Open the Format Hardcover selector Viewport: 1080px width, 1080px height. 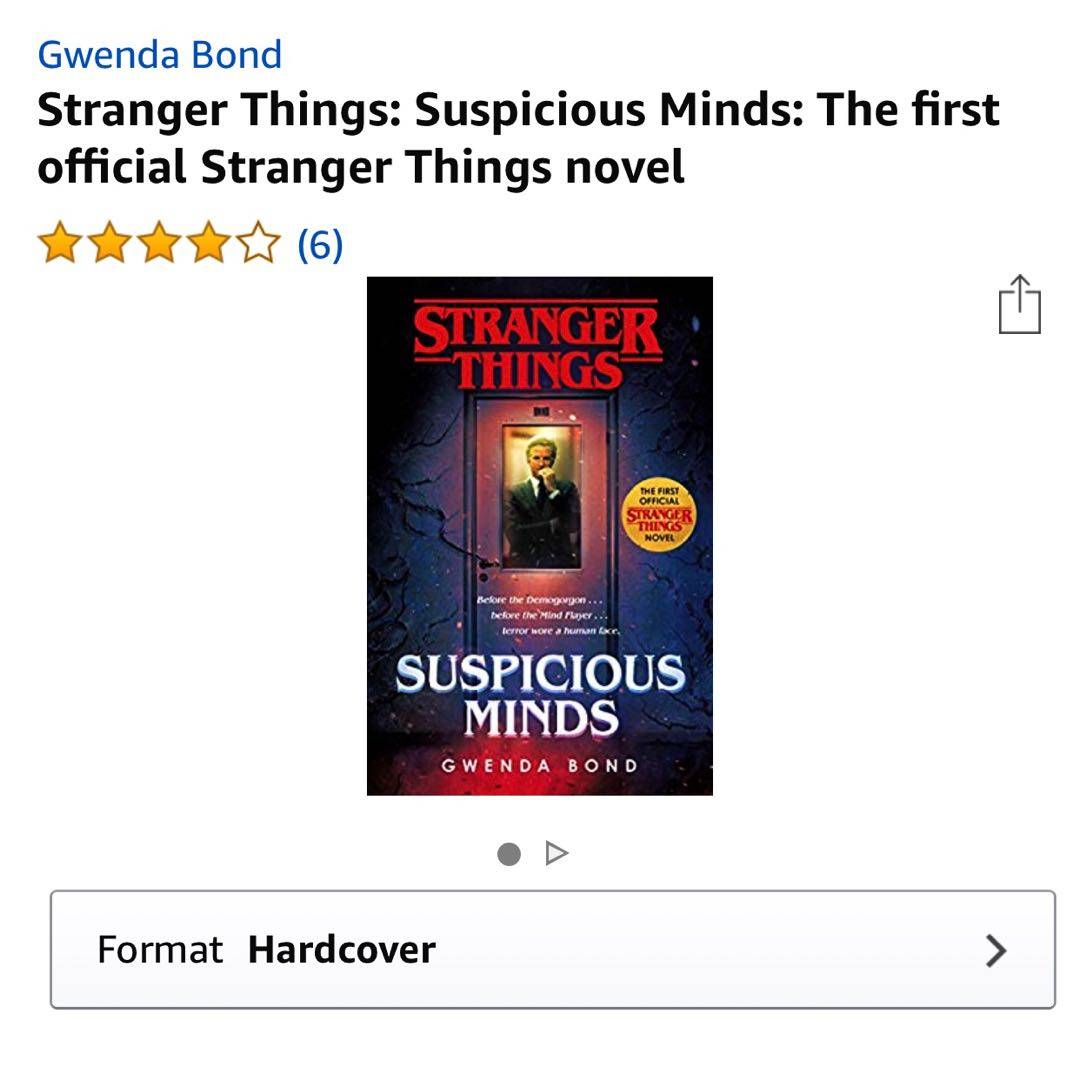(552, 949)
